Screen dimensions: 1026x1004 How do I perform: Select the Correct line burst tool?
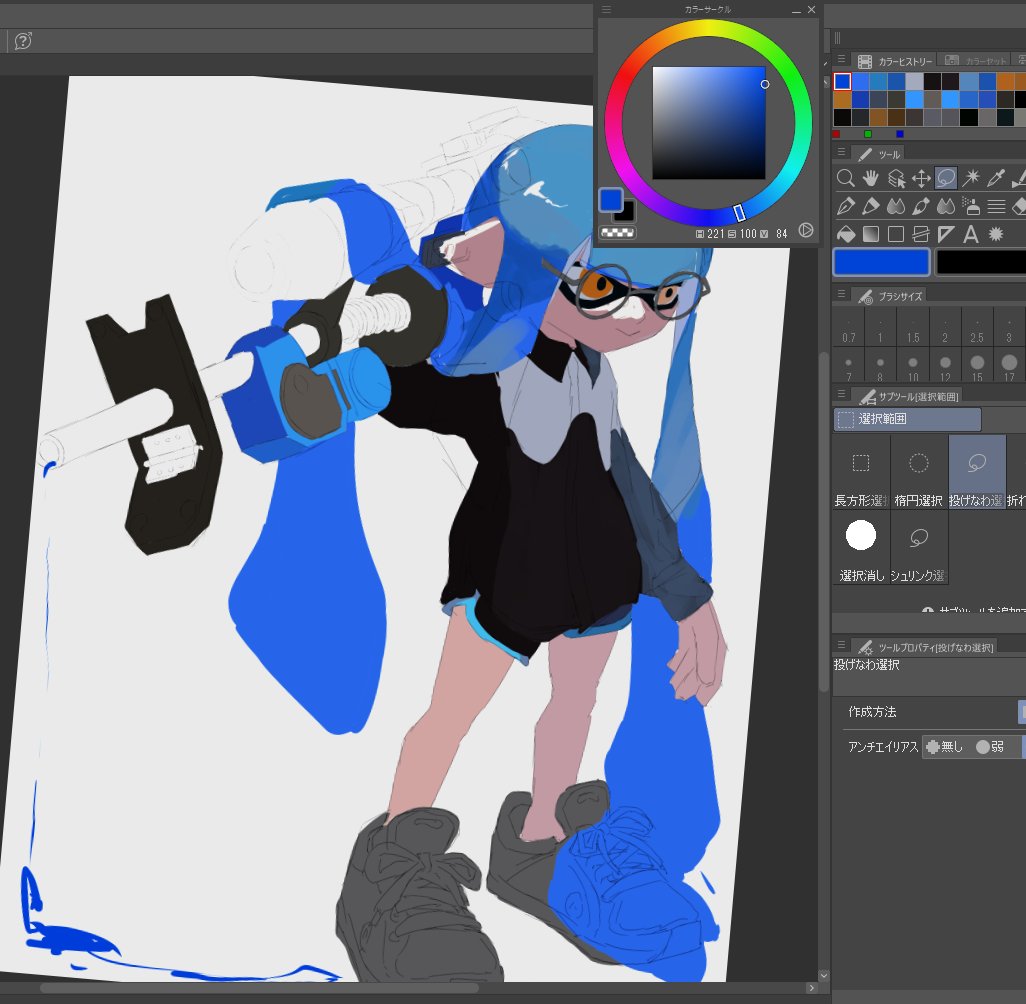click(x=996, y=234)
